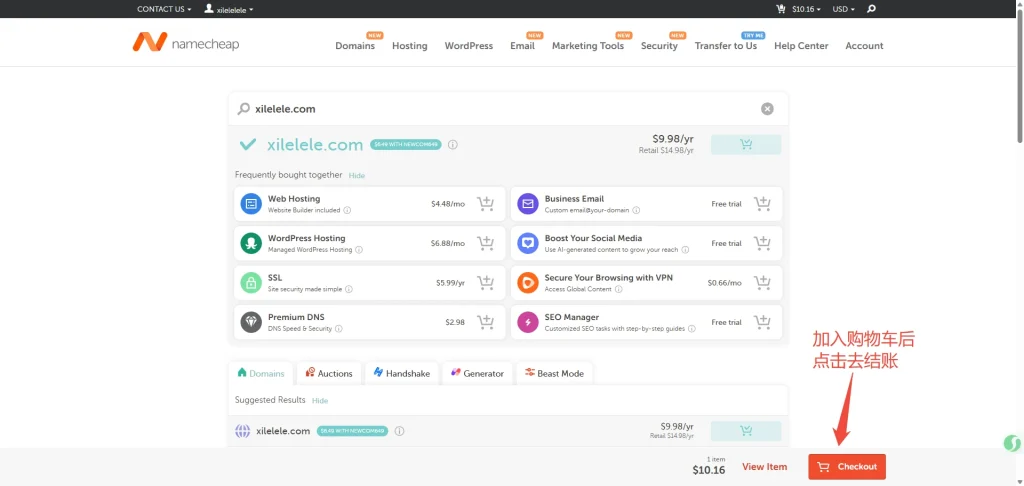The width and height of the screenshot is (1024, 486).
Task: Click the Web Hosting product icon
Action: coord(251,204)
